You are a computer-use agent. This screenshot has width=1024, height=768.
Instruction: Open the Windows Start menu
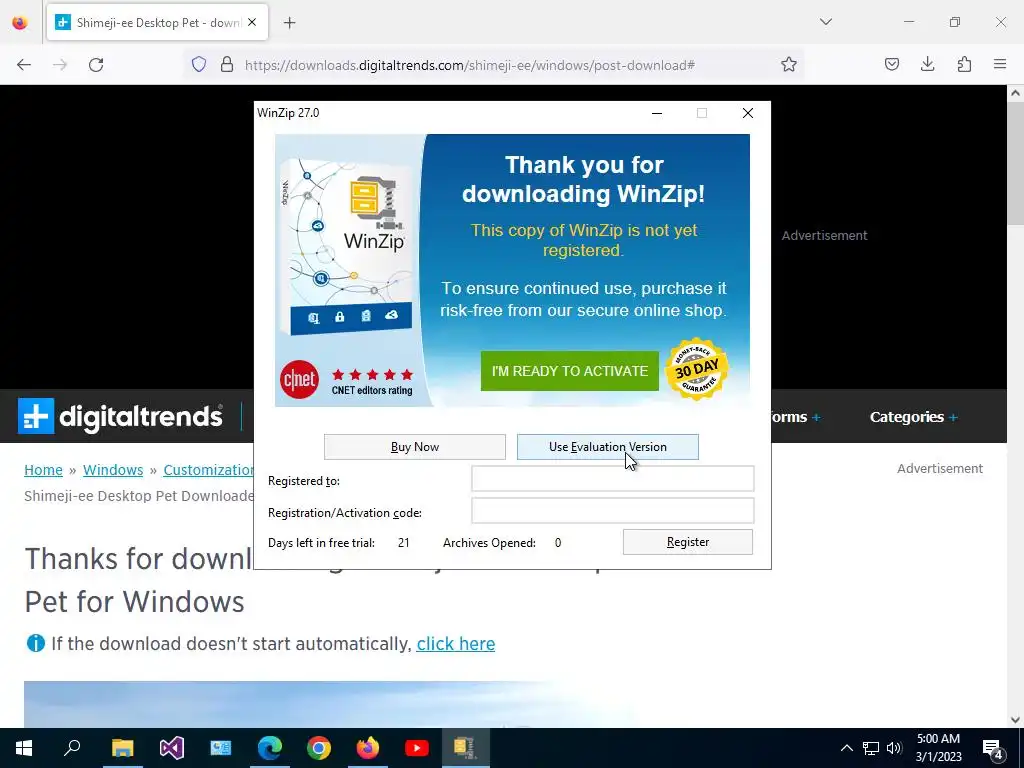[x=24, y=748]
